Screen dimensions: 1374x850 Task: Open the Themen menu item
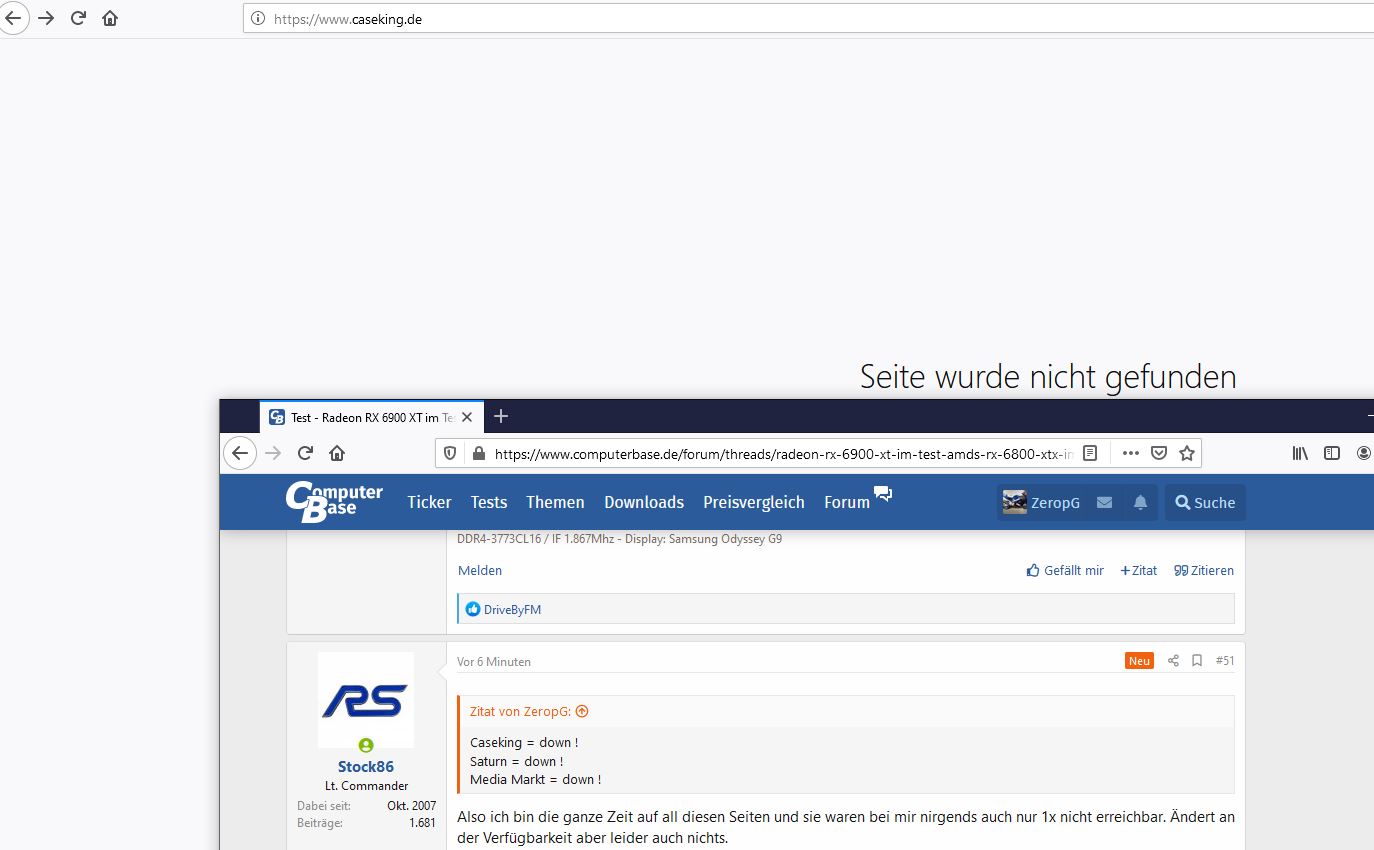tap(555, 502)
